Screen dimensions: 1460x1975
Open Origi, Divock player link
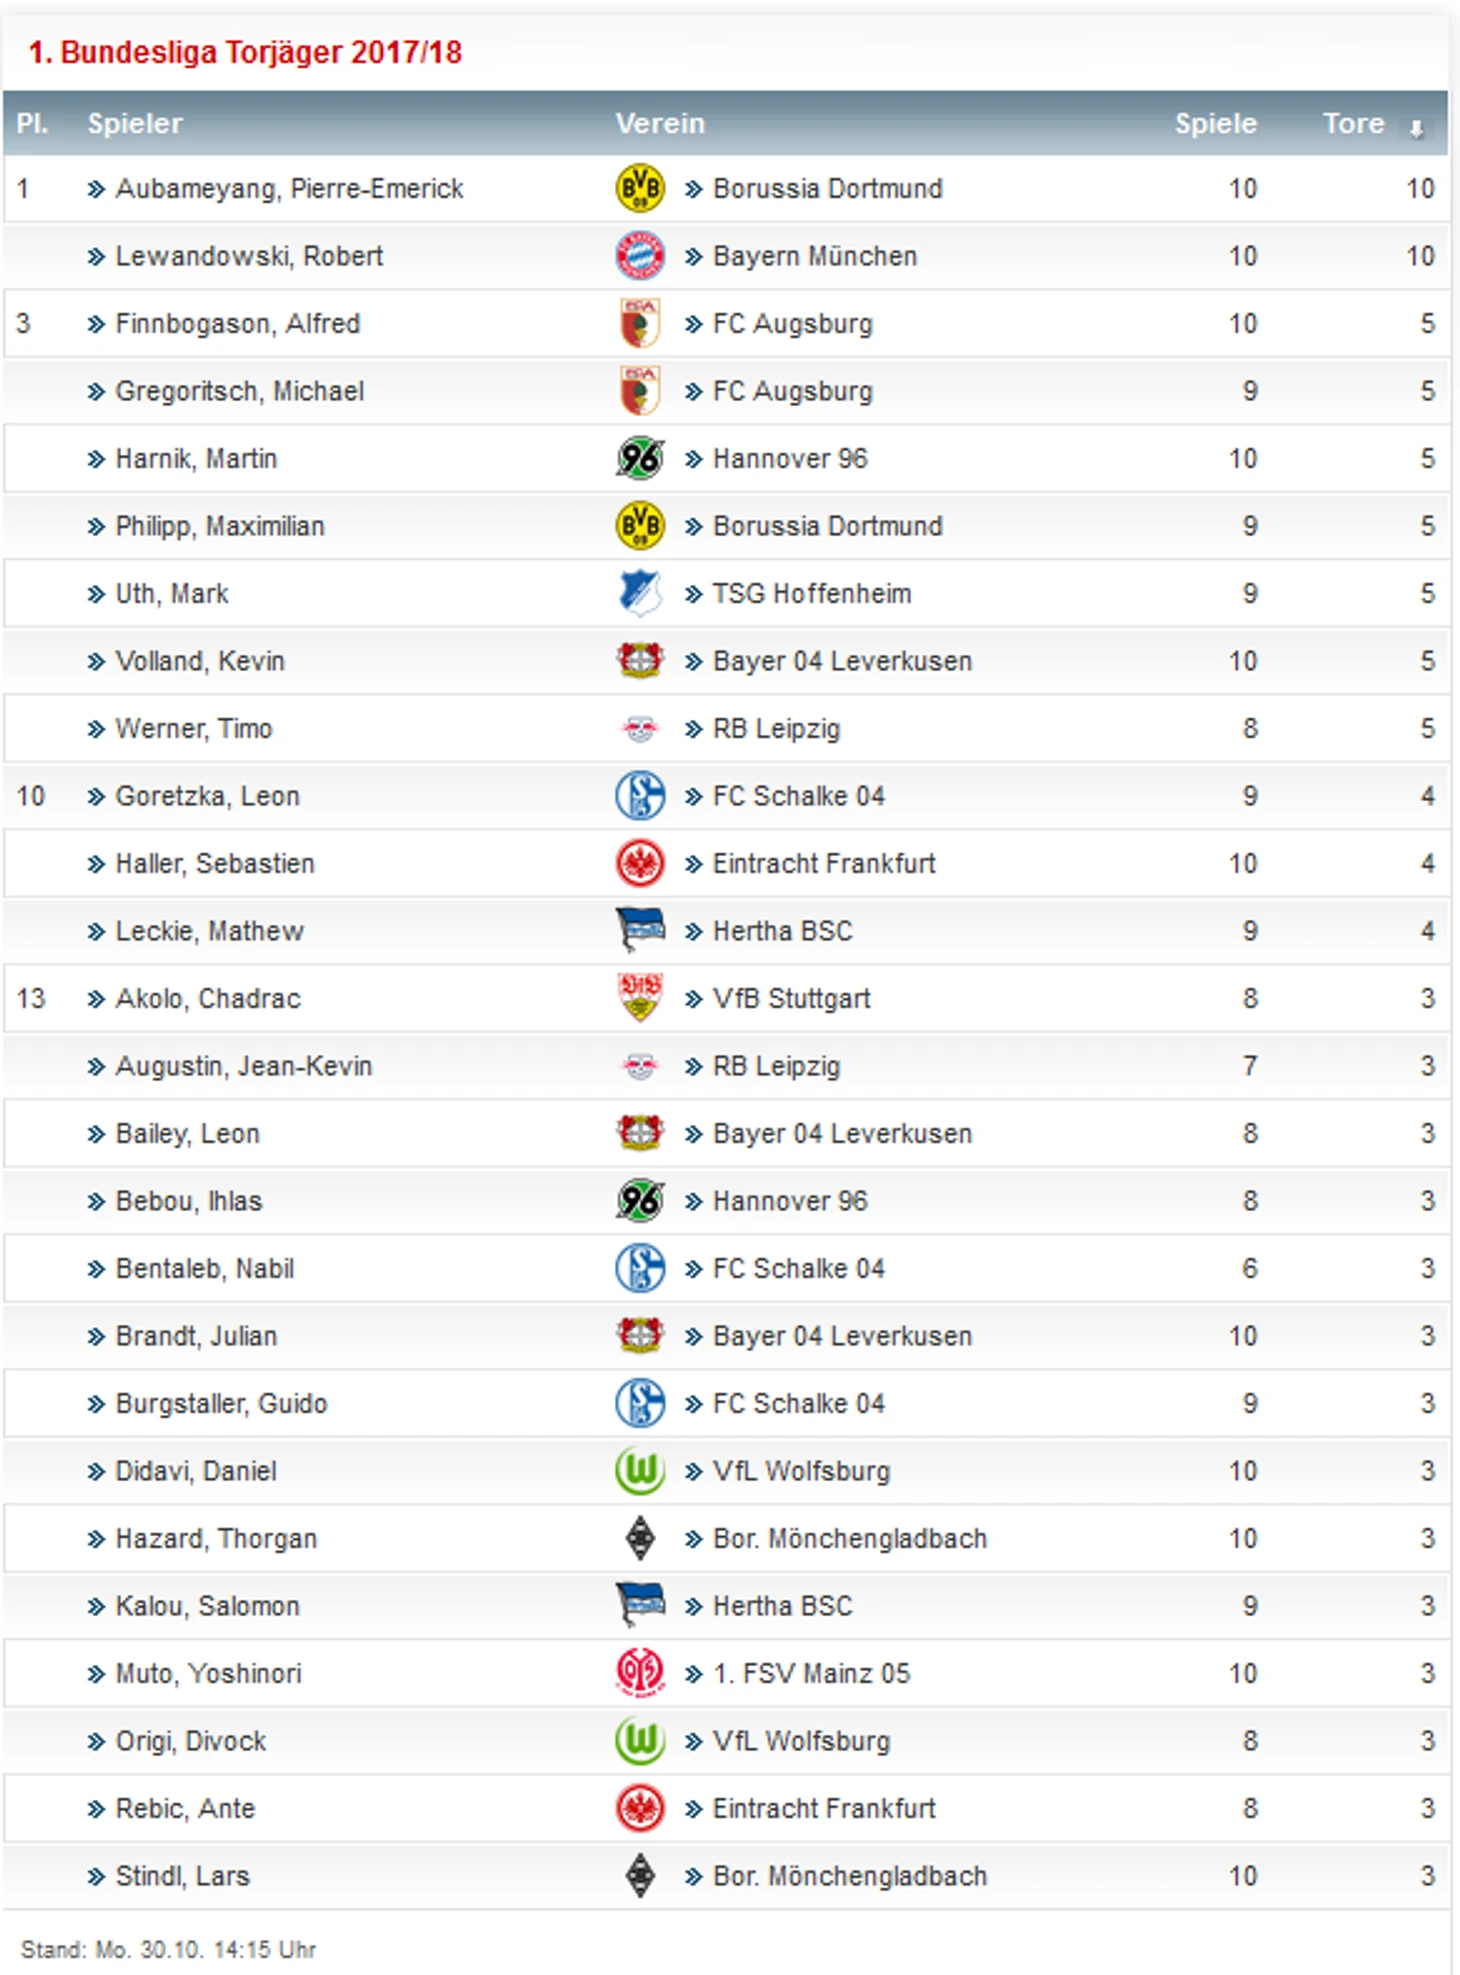pyautogui.click(x=191, y=1741)
